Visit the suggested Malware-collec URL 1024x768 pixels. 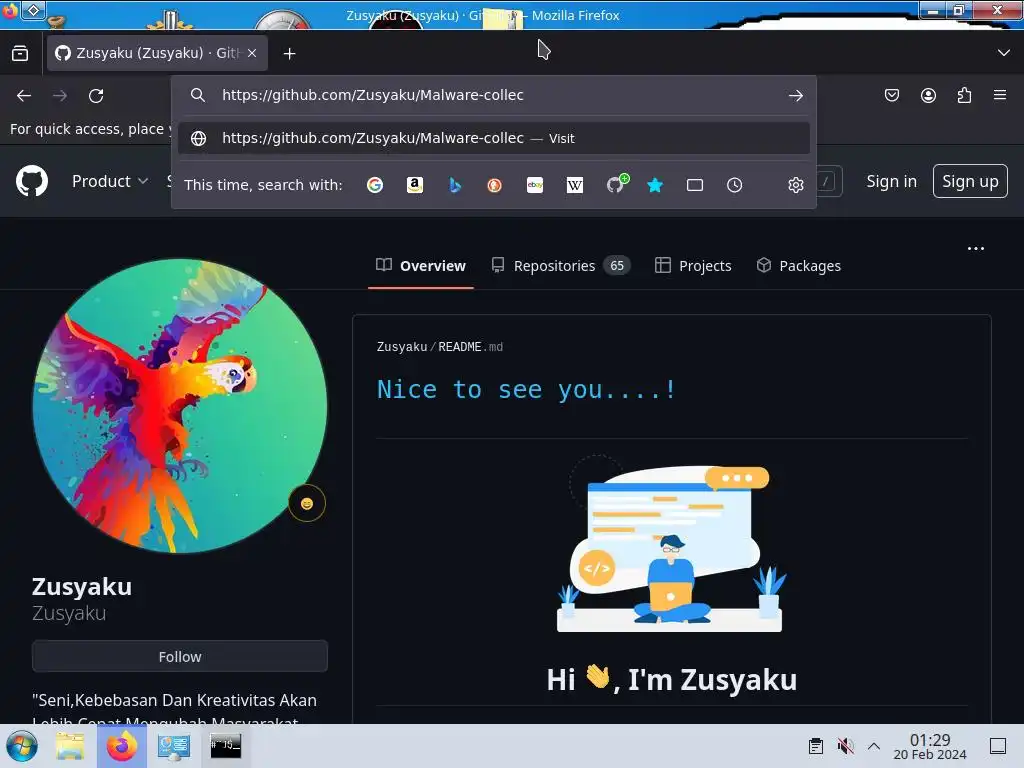(494, 138)
